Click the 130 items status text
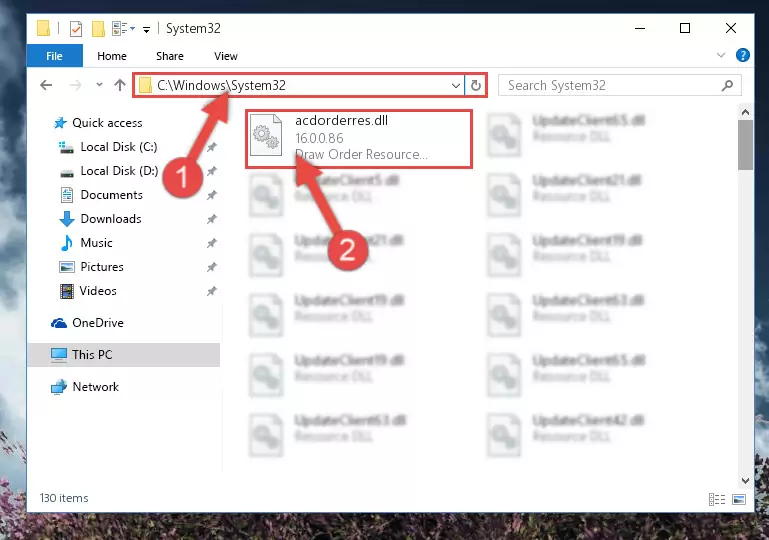This screenshot has width=769, height=540. coord(64,498)
